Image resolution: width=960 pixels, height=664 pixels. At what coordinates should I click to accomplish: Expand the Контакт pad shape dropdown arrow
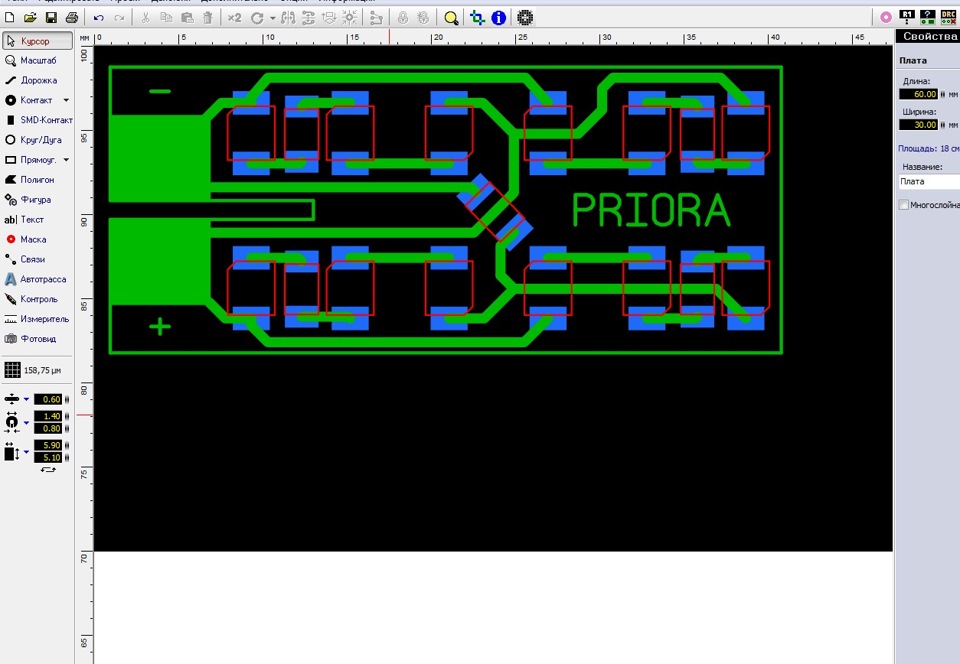tap(66, 100)
